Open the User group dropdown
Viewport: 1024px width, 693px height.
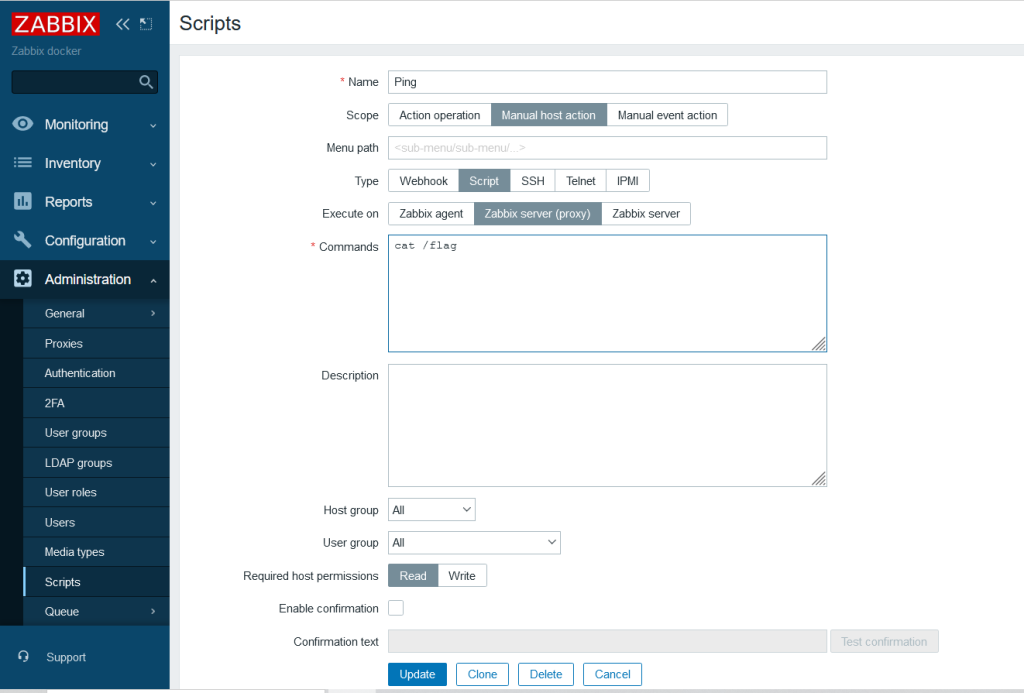click(474, 542)
